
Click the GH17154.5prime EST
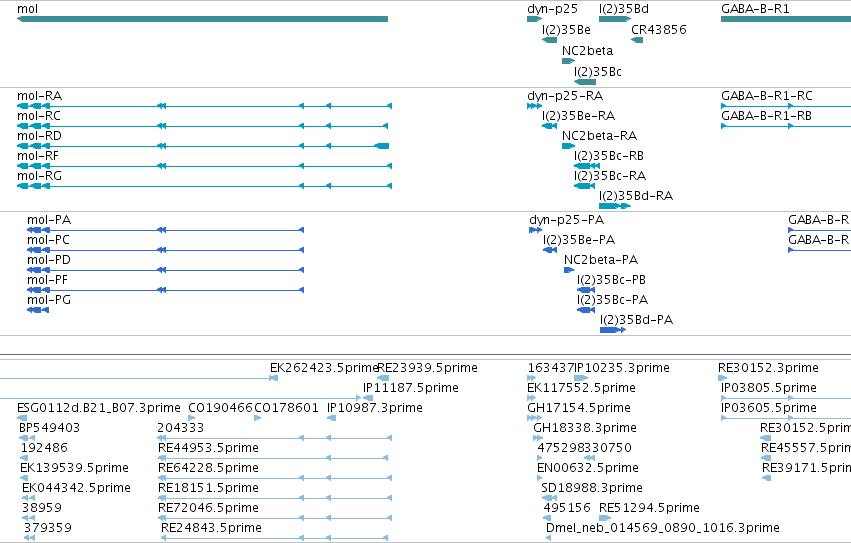(534, 418)
